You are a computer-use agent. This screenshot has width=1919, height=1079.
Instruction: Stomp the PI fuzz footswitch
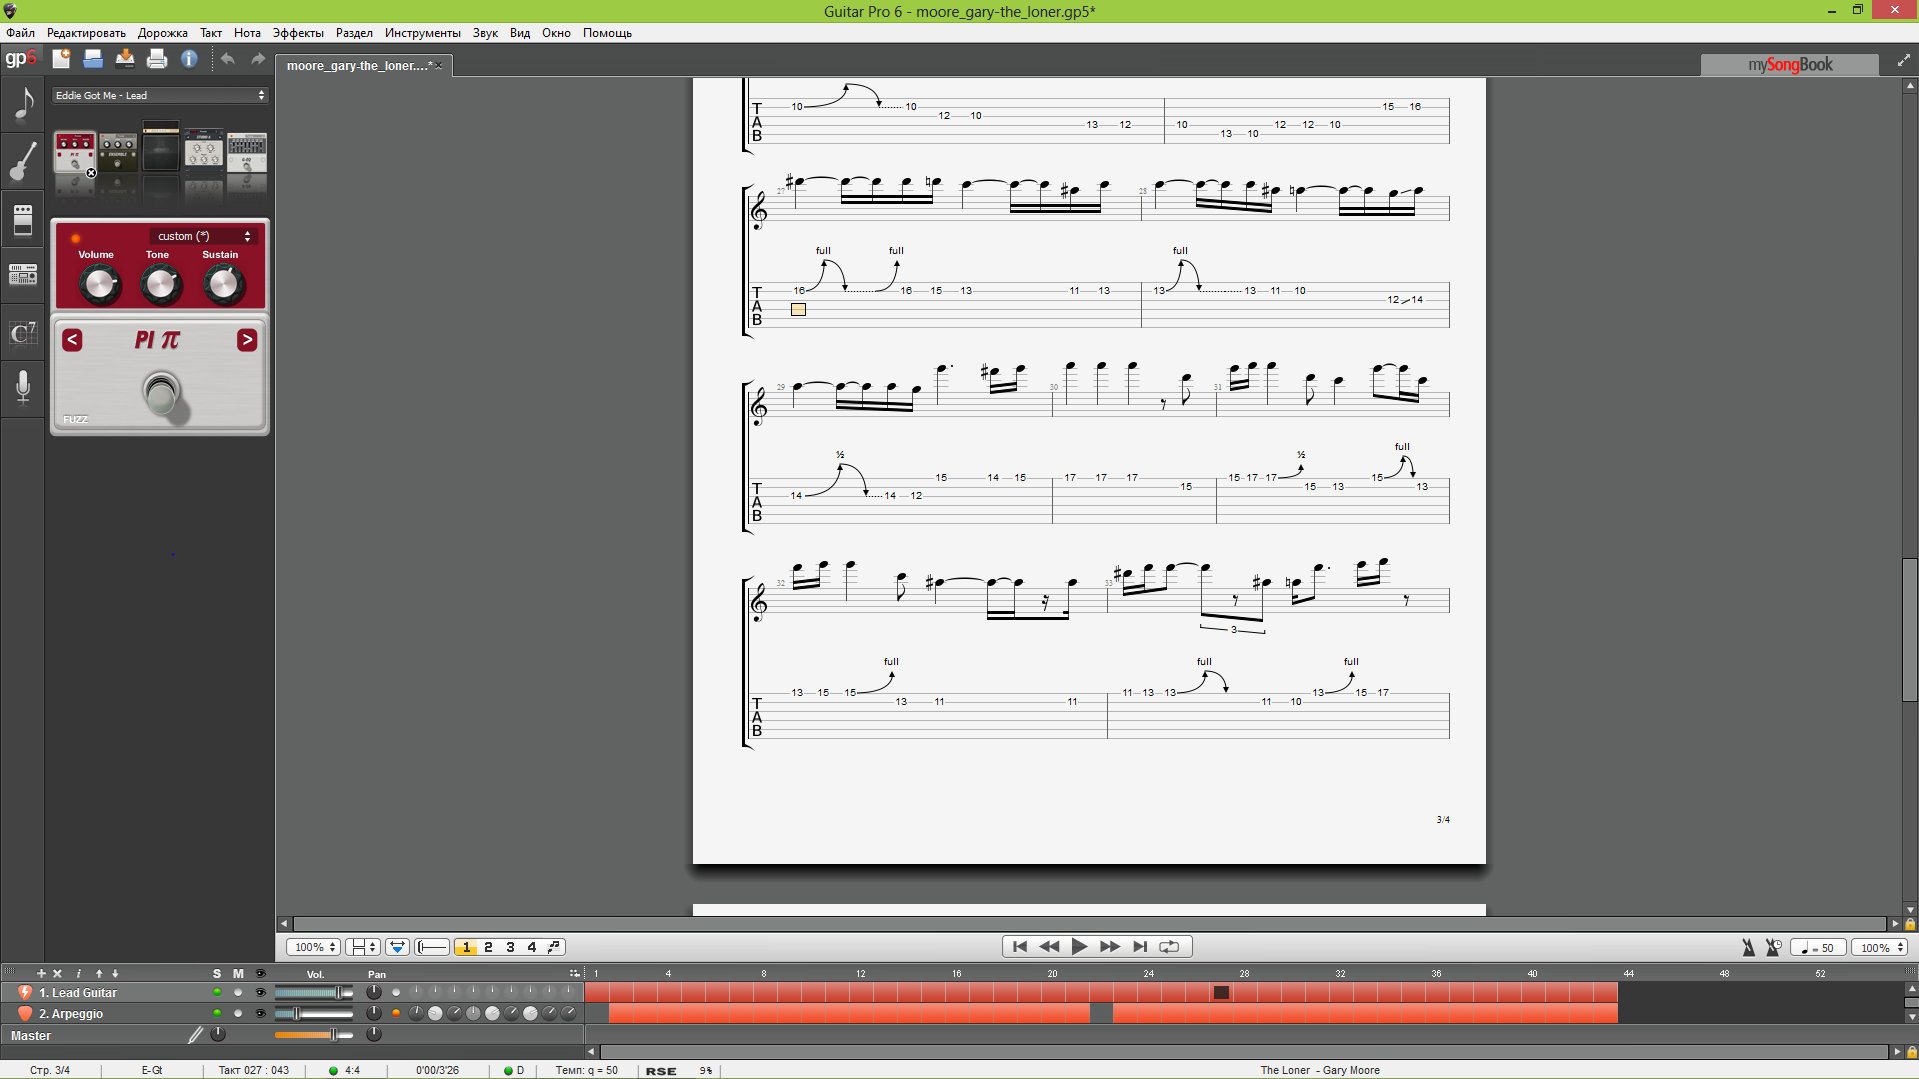pyautogui.click(x=161, y=392)
